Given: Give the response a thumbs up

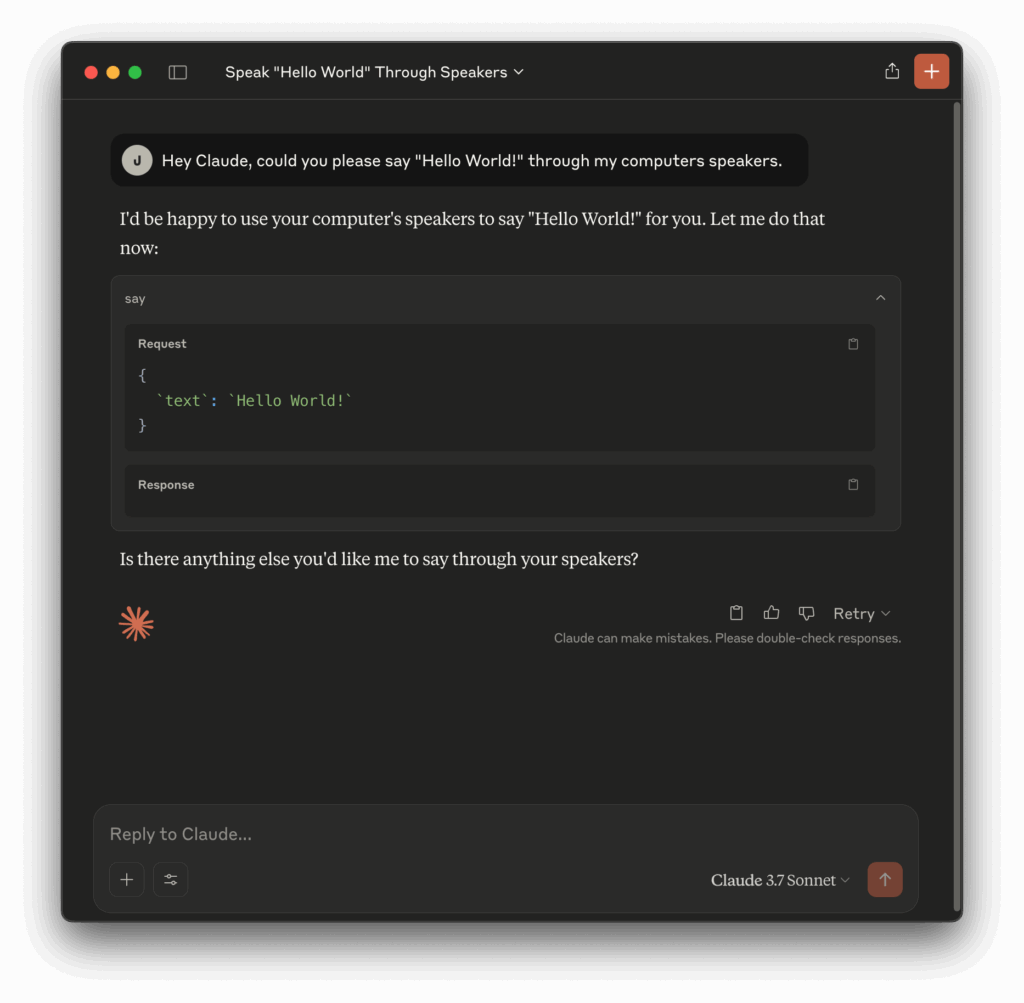Looking at the screenshot, I should tap(771, 613).
